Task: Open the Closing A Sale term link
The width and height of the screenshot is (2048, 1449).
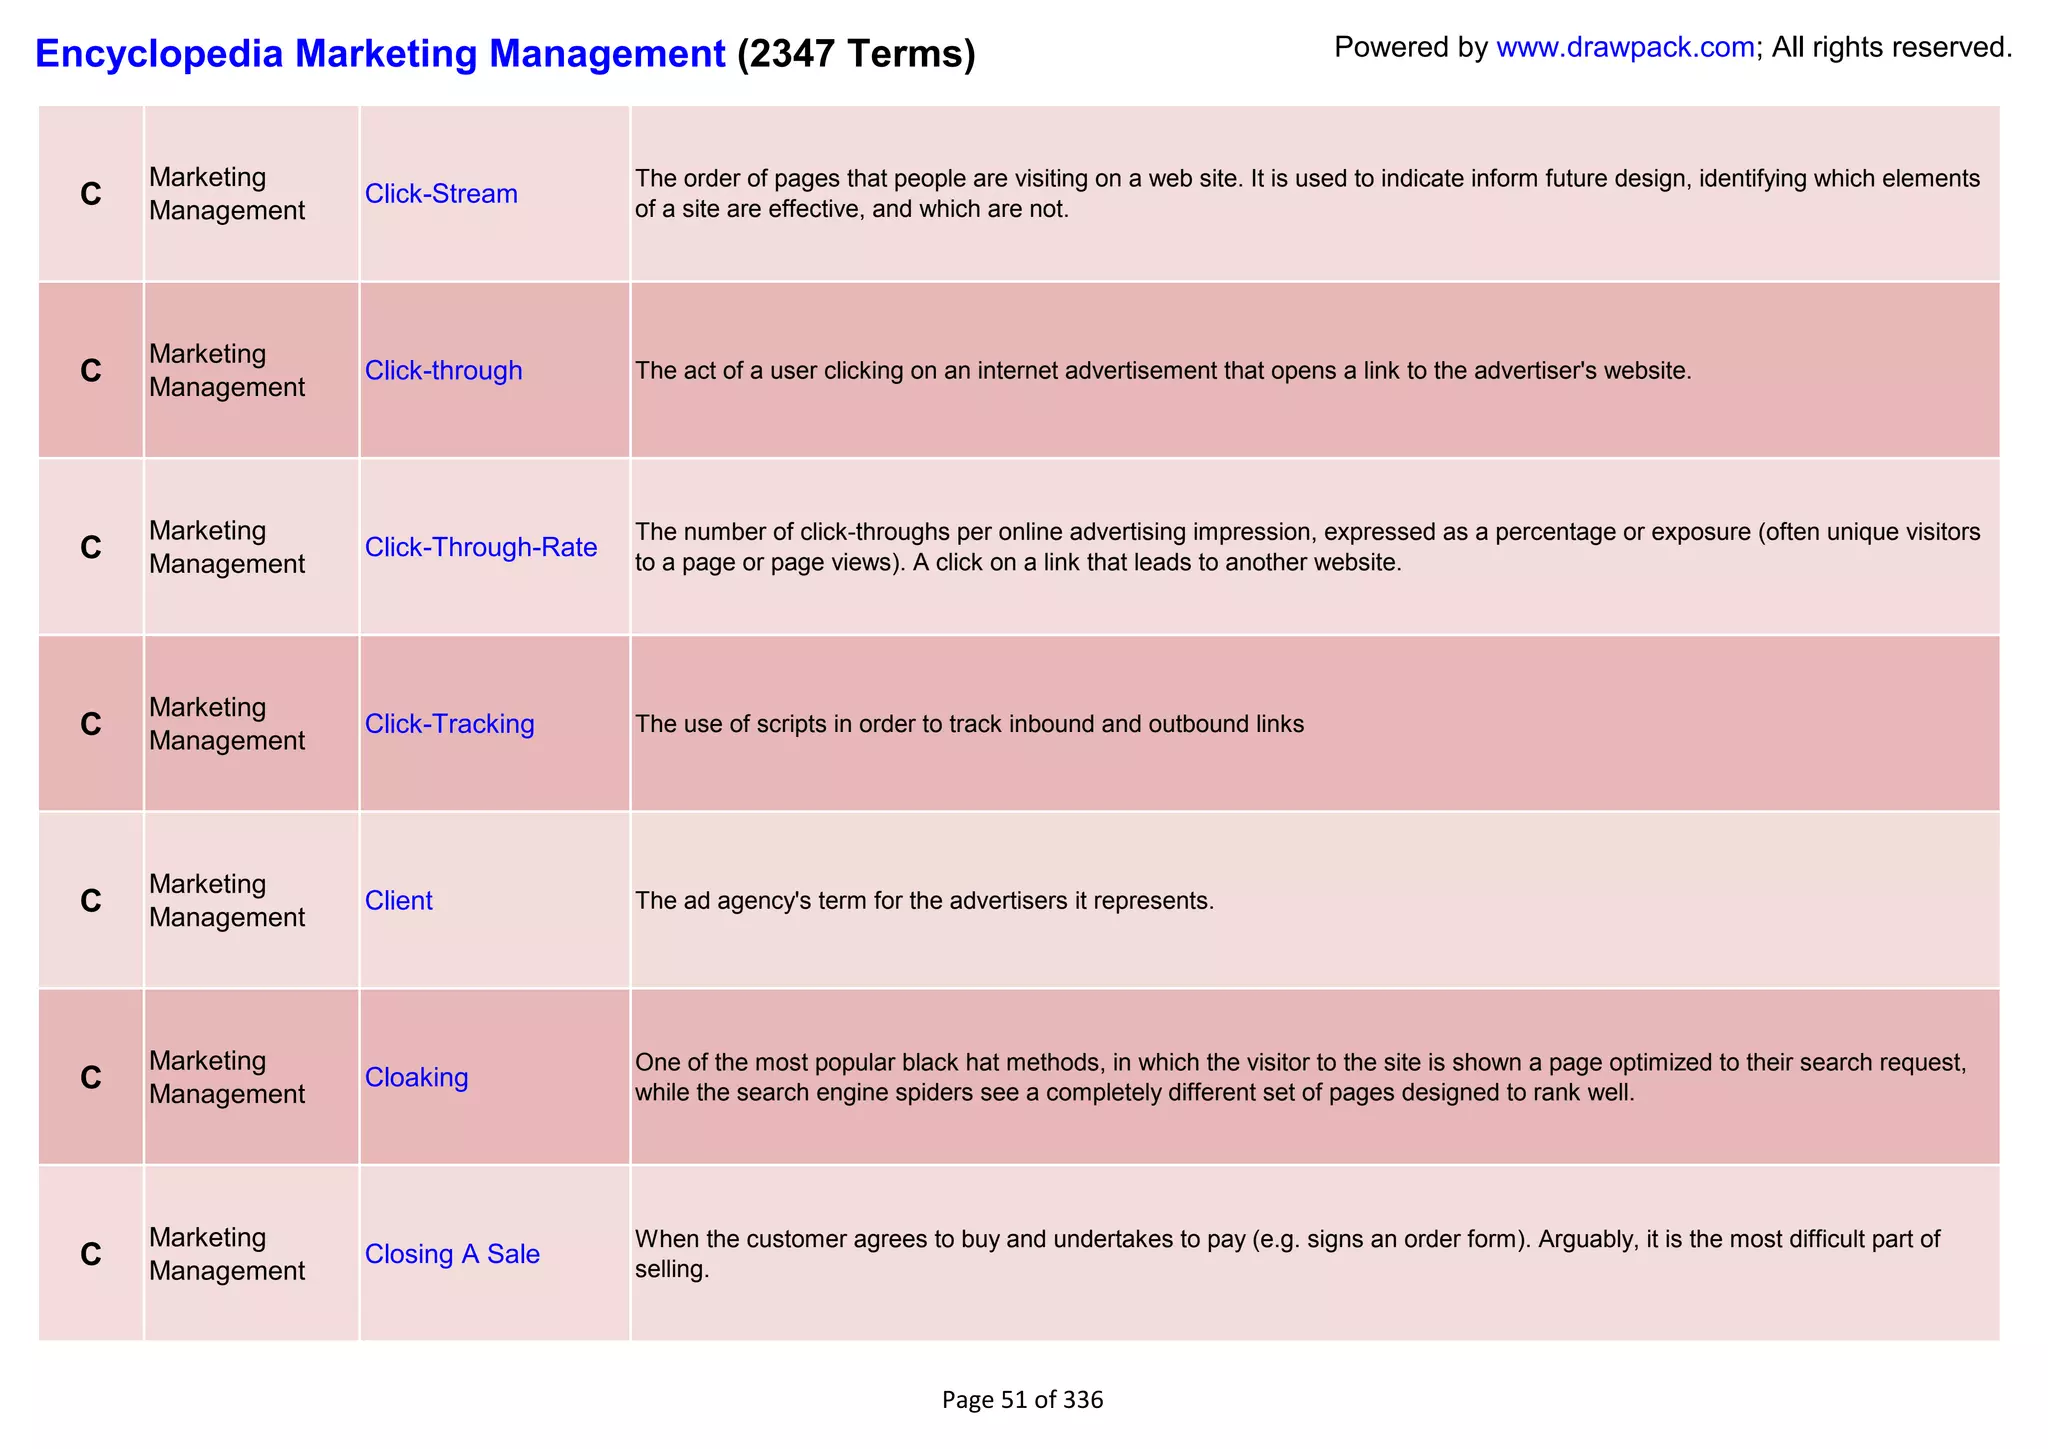Action: pos(452,1254)
